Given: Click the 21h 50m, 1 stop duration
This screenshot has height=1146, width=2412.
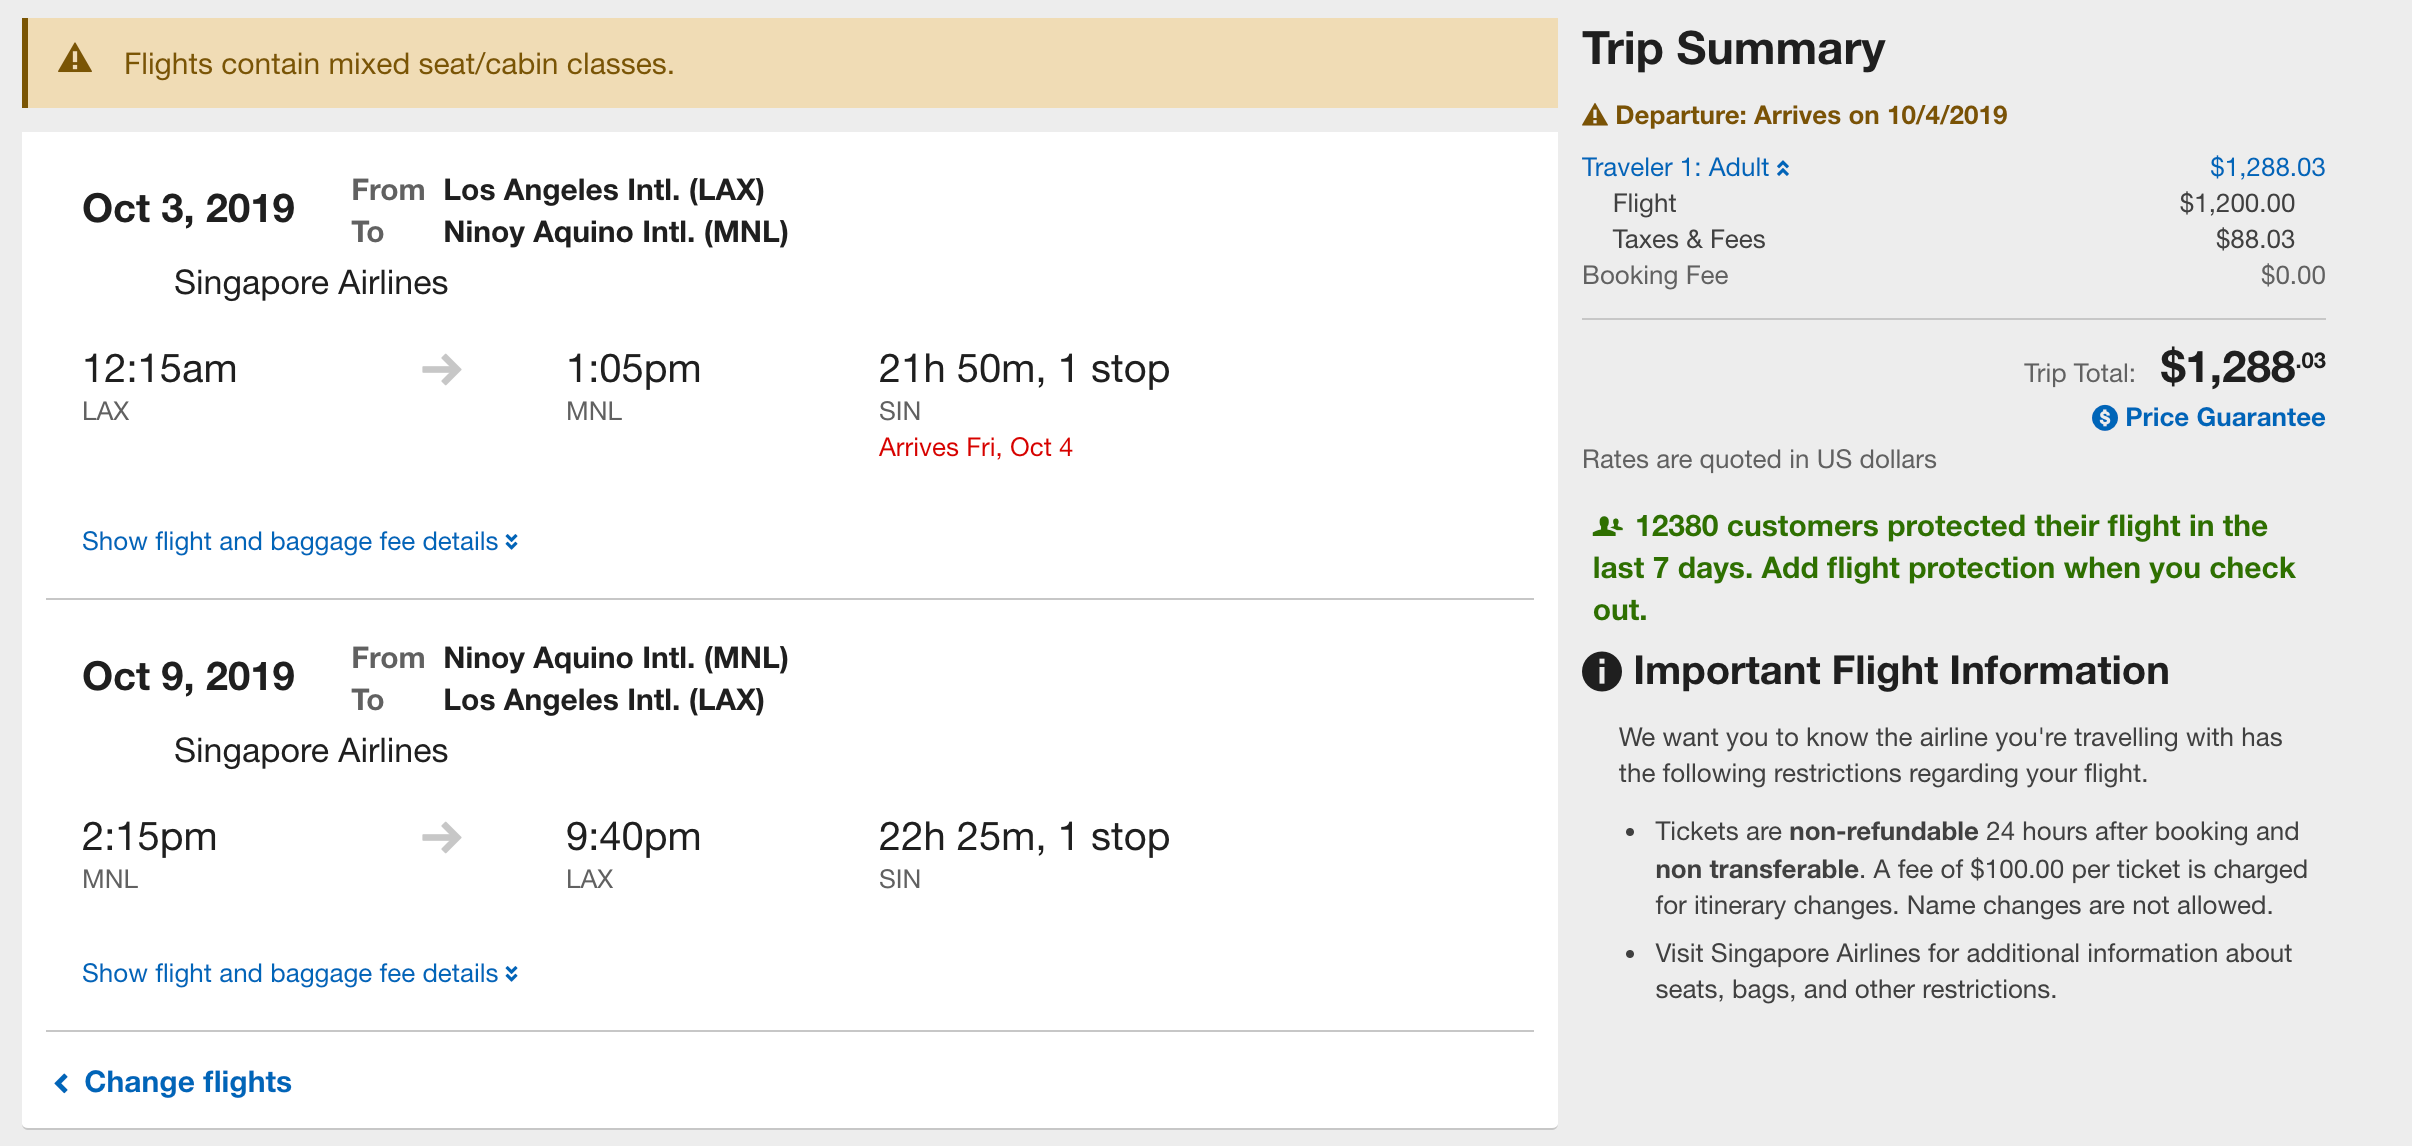Looking at the screenshot, I should coord(1023,369).
